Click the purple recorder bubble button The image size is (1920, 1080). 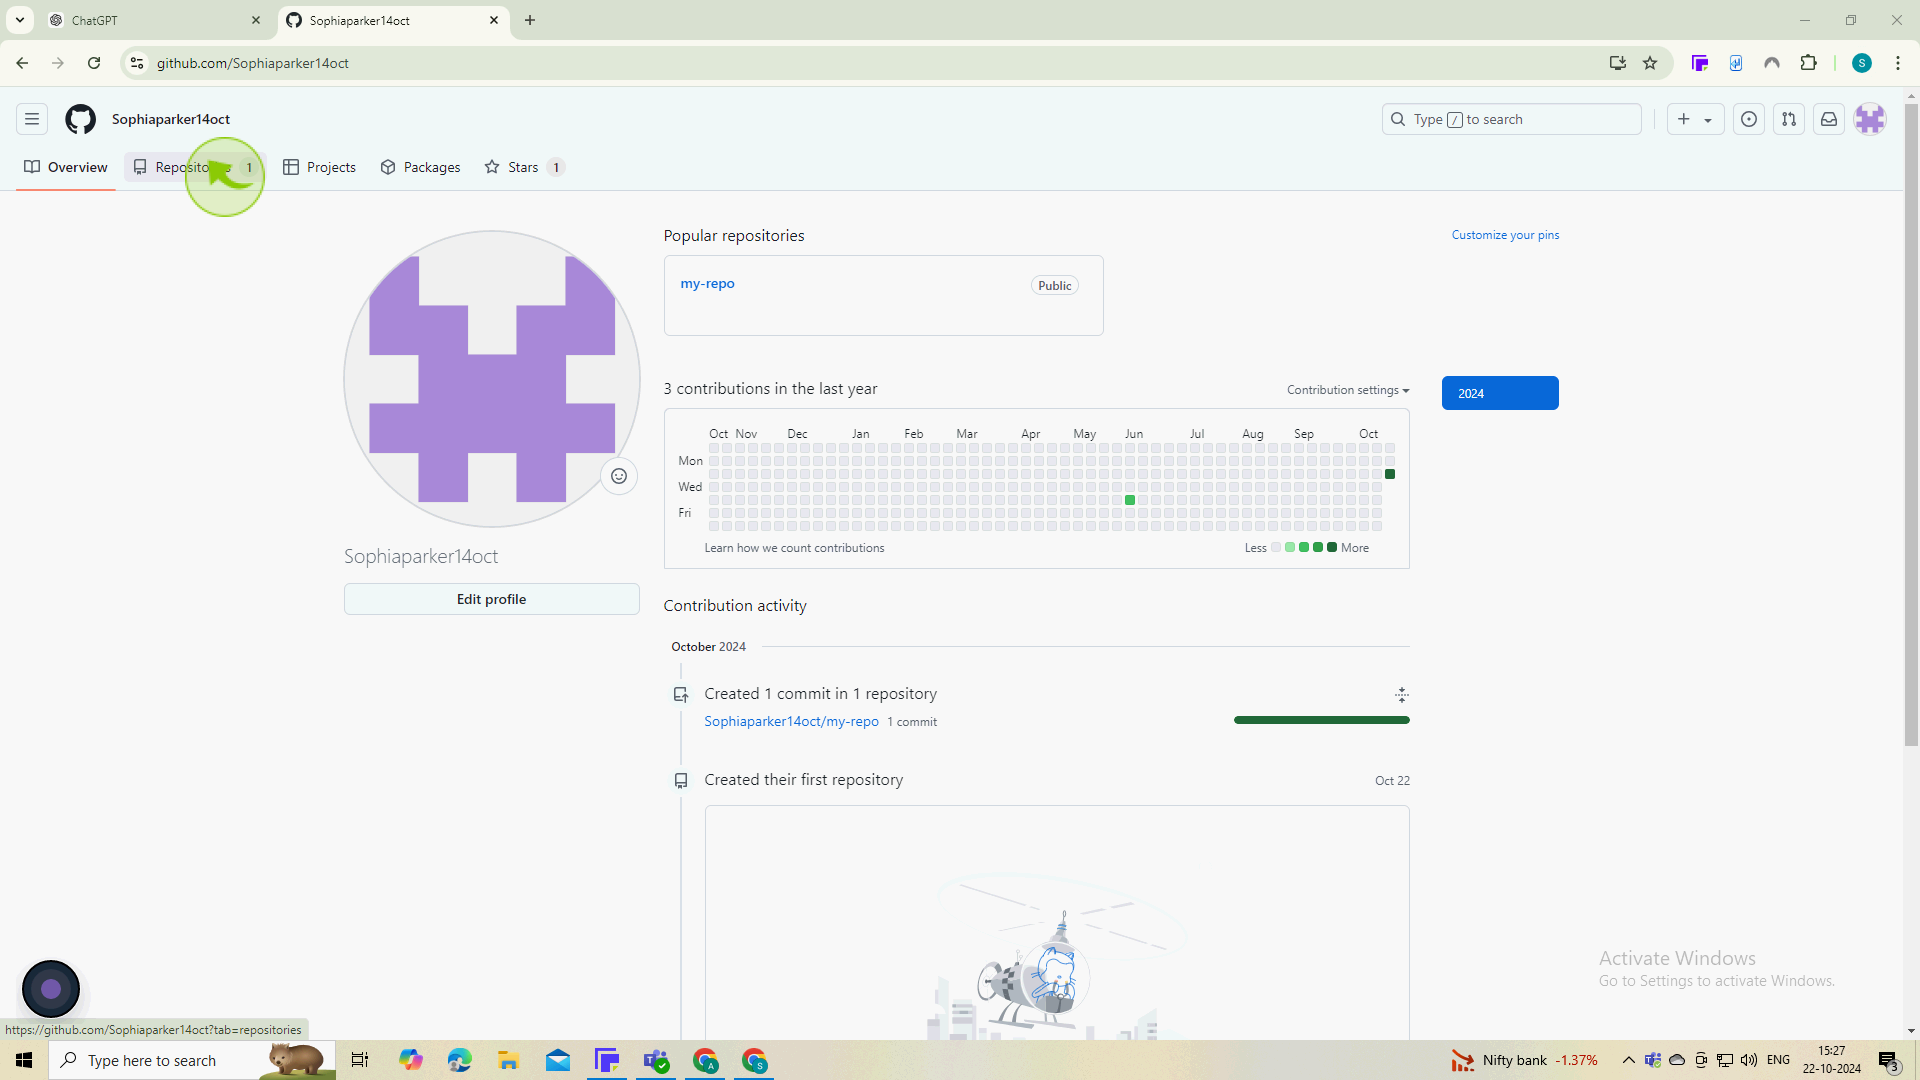click(51, 989)
